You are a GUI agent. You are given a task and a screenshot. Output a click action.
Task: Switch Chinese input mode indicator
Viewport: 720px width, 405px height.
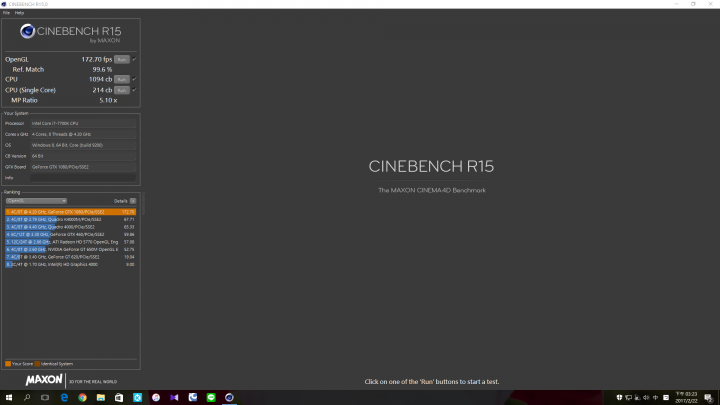click(655, 398)
